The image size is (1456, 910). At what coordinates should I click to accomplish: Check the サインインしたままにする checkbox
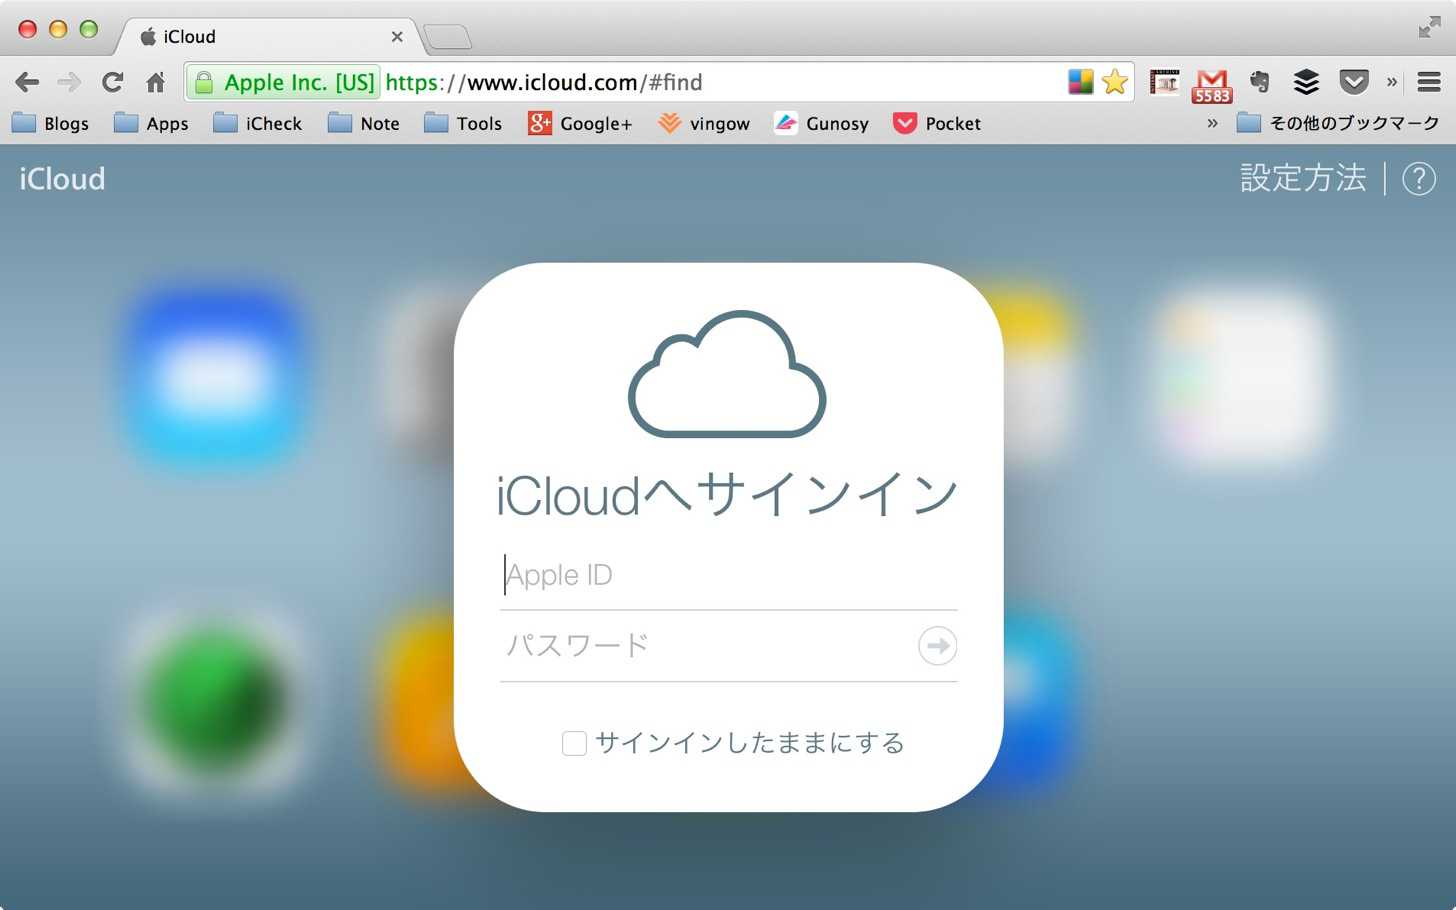pos(574,743)
